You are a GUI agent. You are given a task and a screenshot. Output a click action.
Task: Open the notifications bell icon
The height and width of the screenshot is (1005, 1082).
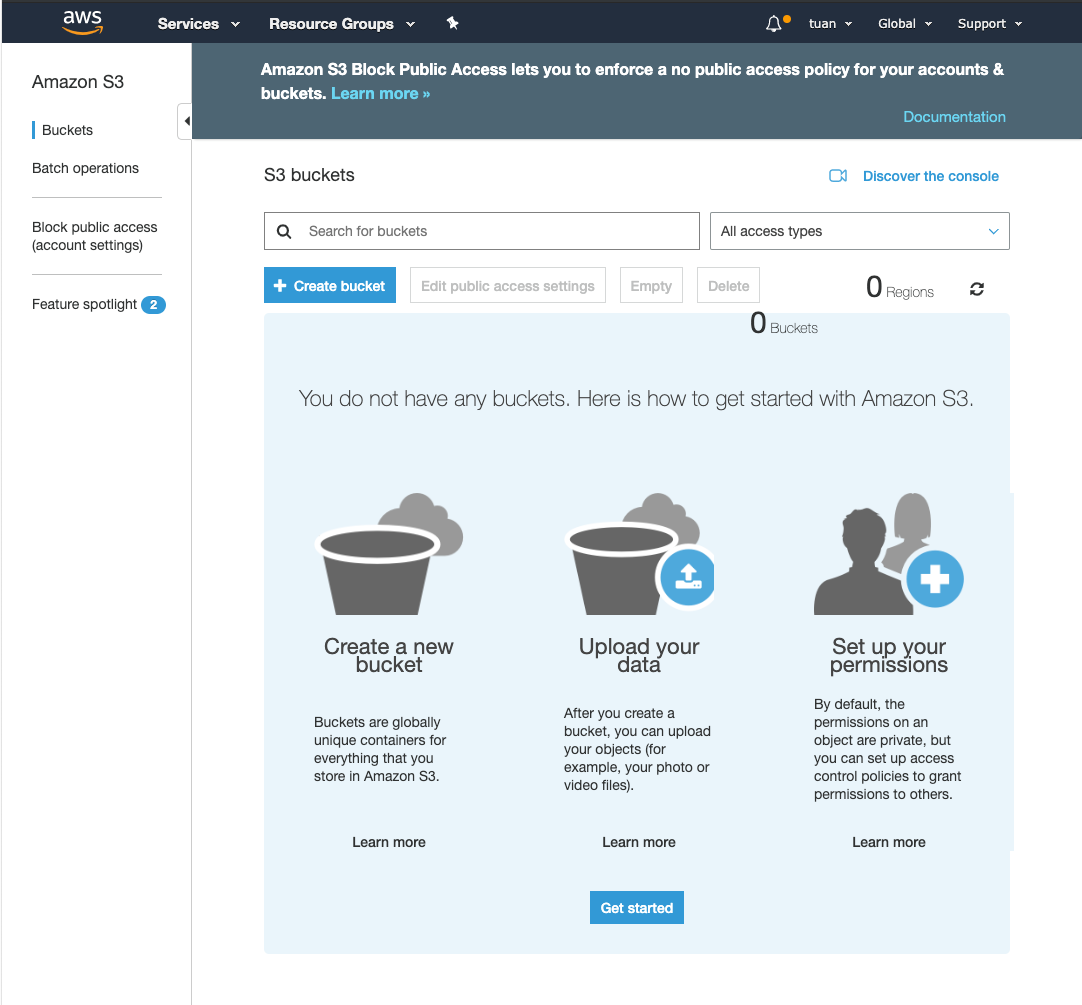[774, 23]
